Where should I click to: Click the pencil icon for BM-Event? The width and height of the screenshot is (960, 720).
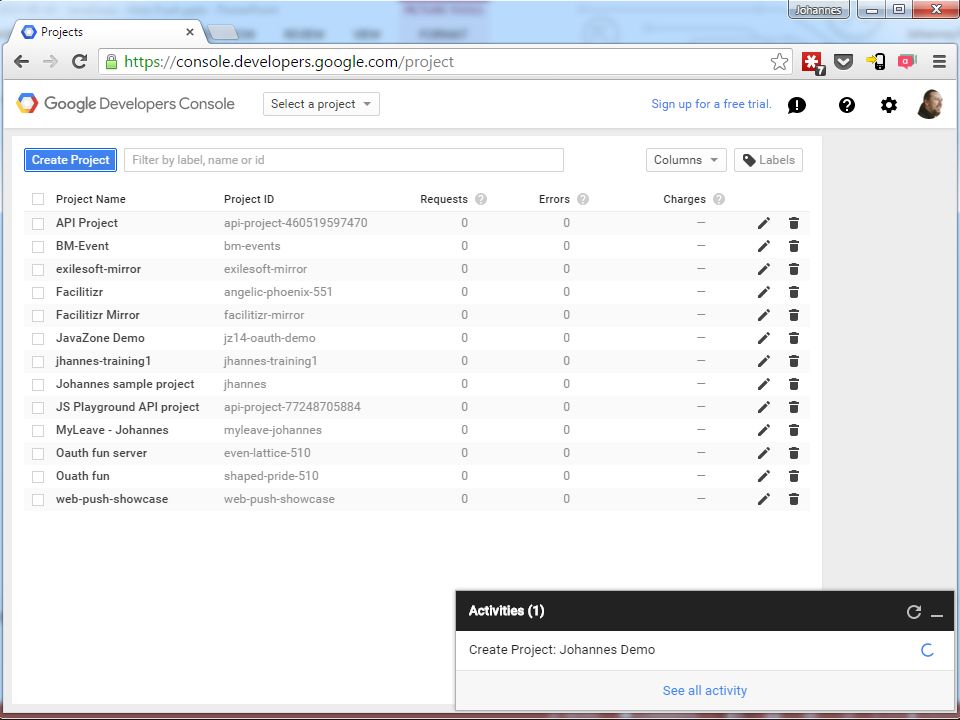point(763,246)
